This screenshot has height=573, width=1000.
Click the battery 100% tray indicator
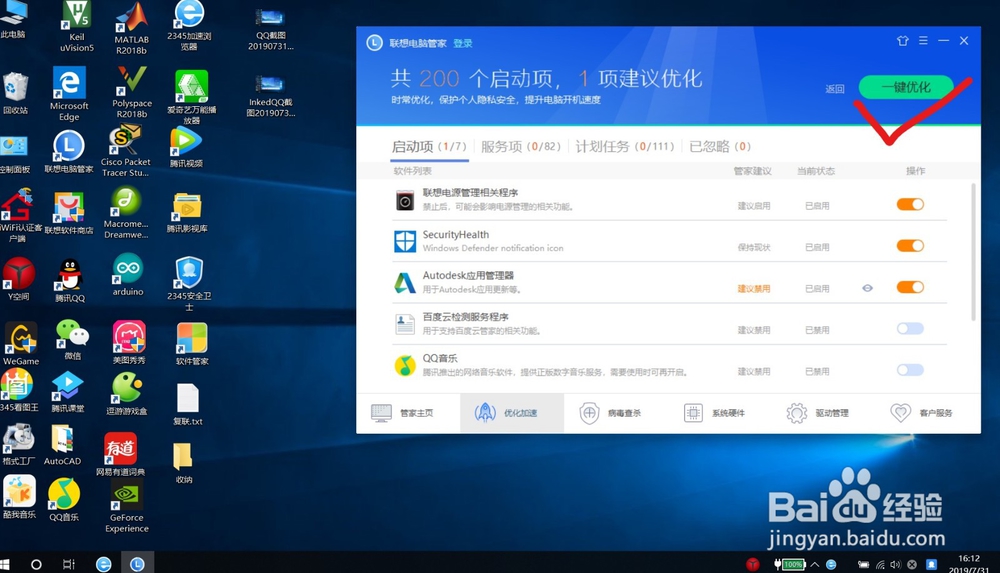click(x=790, y=564)
